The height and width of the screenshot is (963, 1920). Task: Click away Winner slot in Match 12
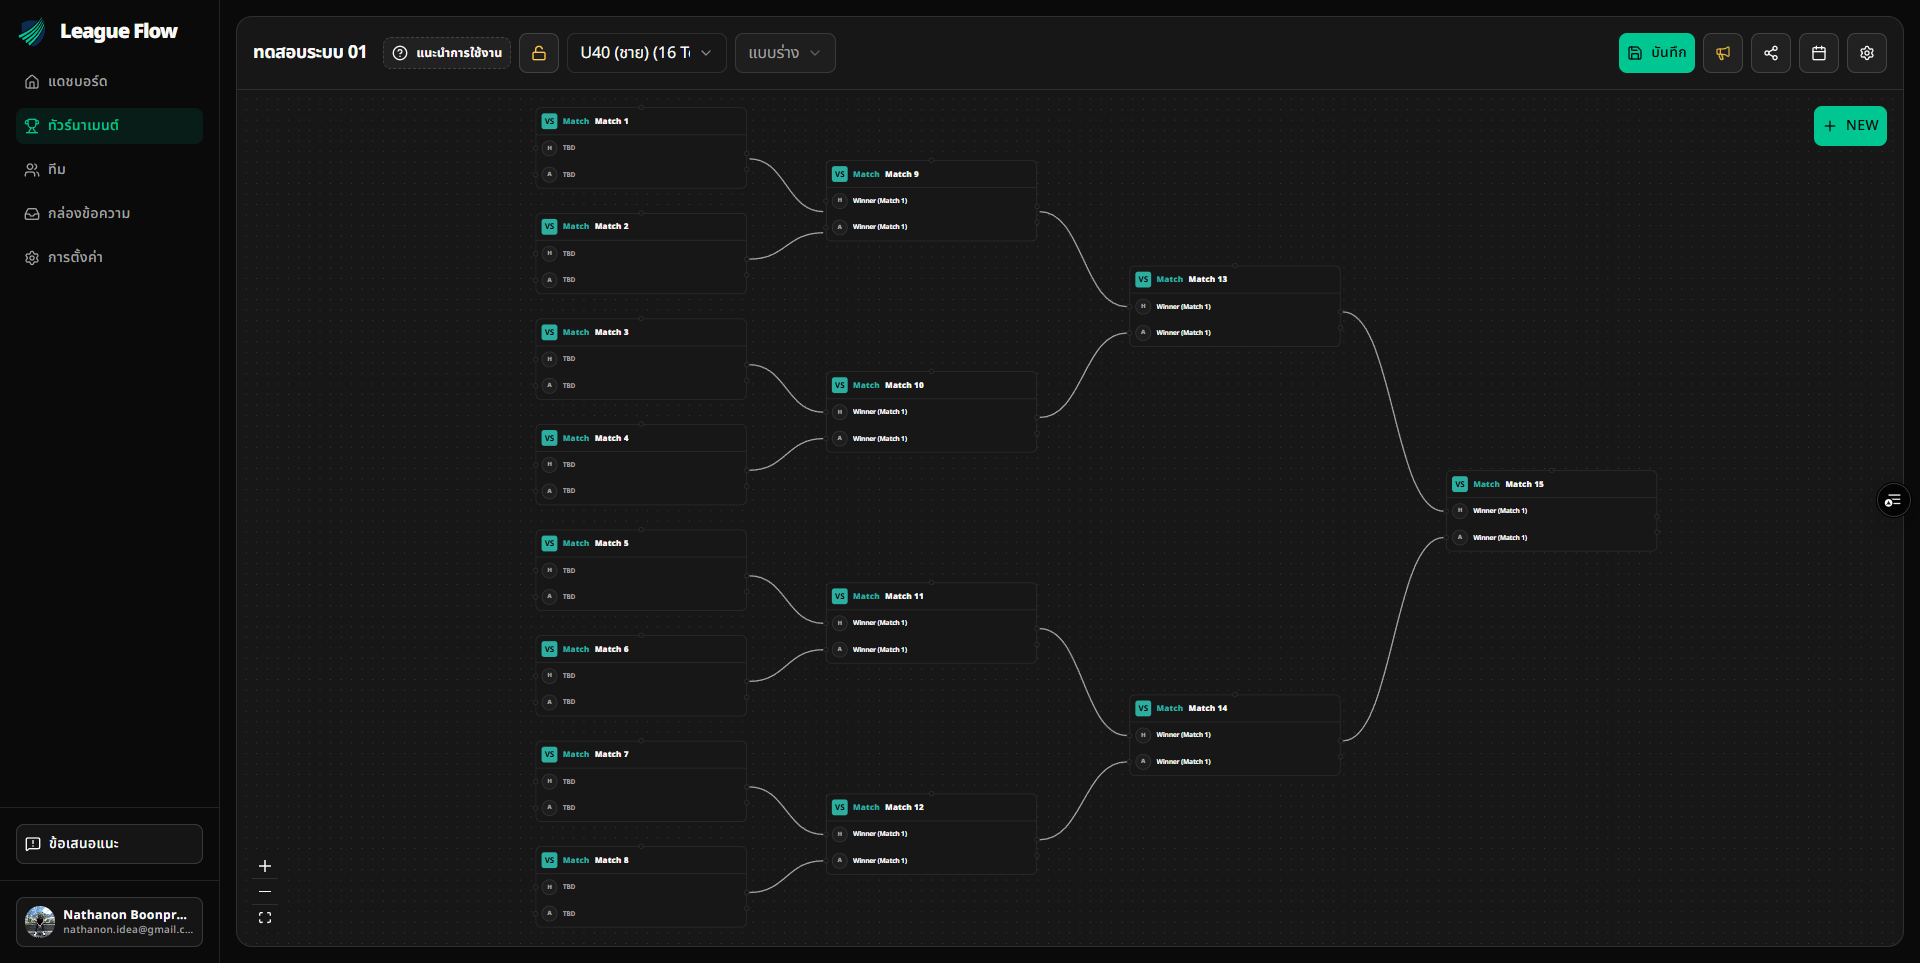coord(931,861)
